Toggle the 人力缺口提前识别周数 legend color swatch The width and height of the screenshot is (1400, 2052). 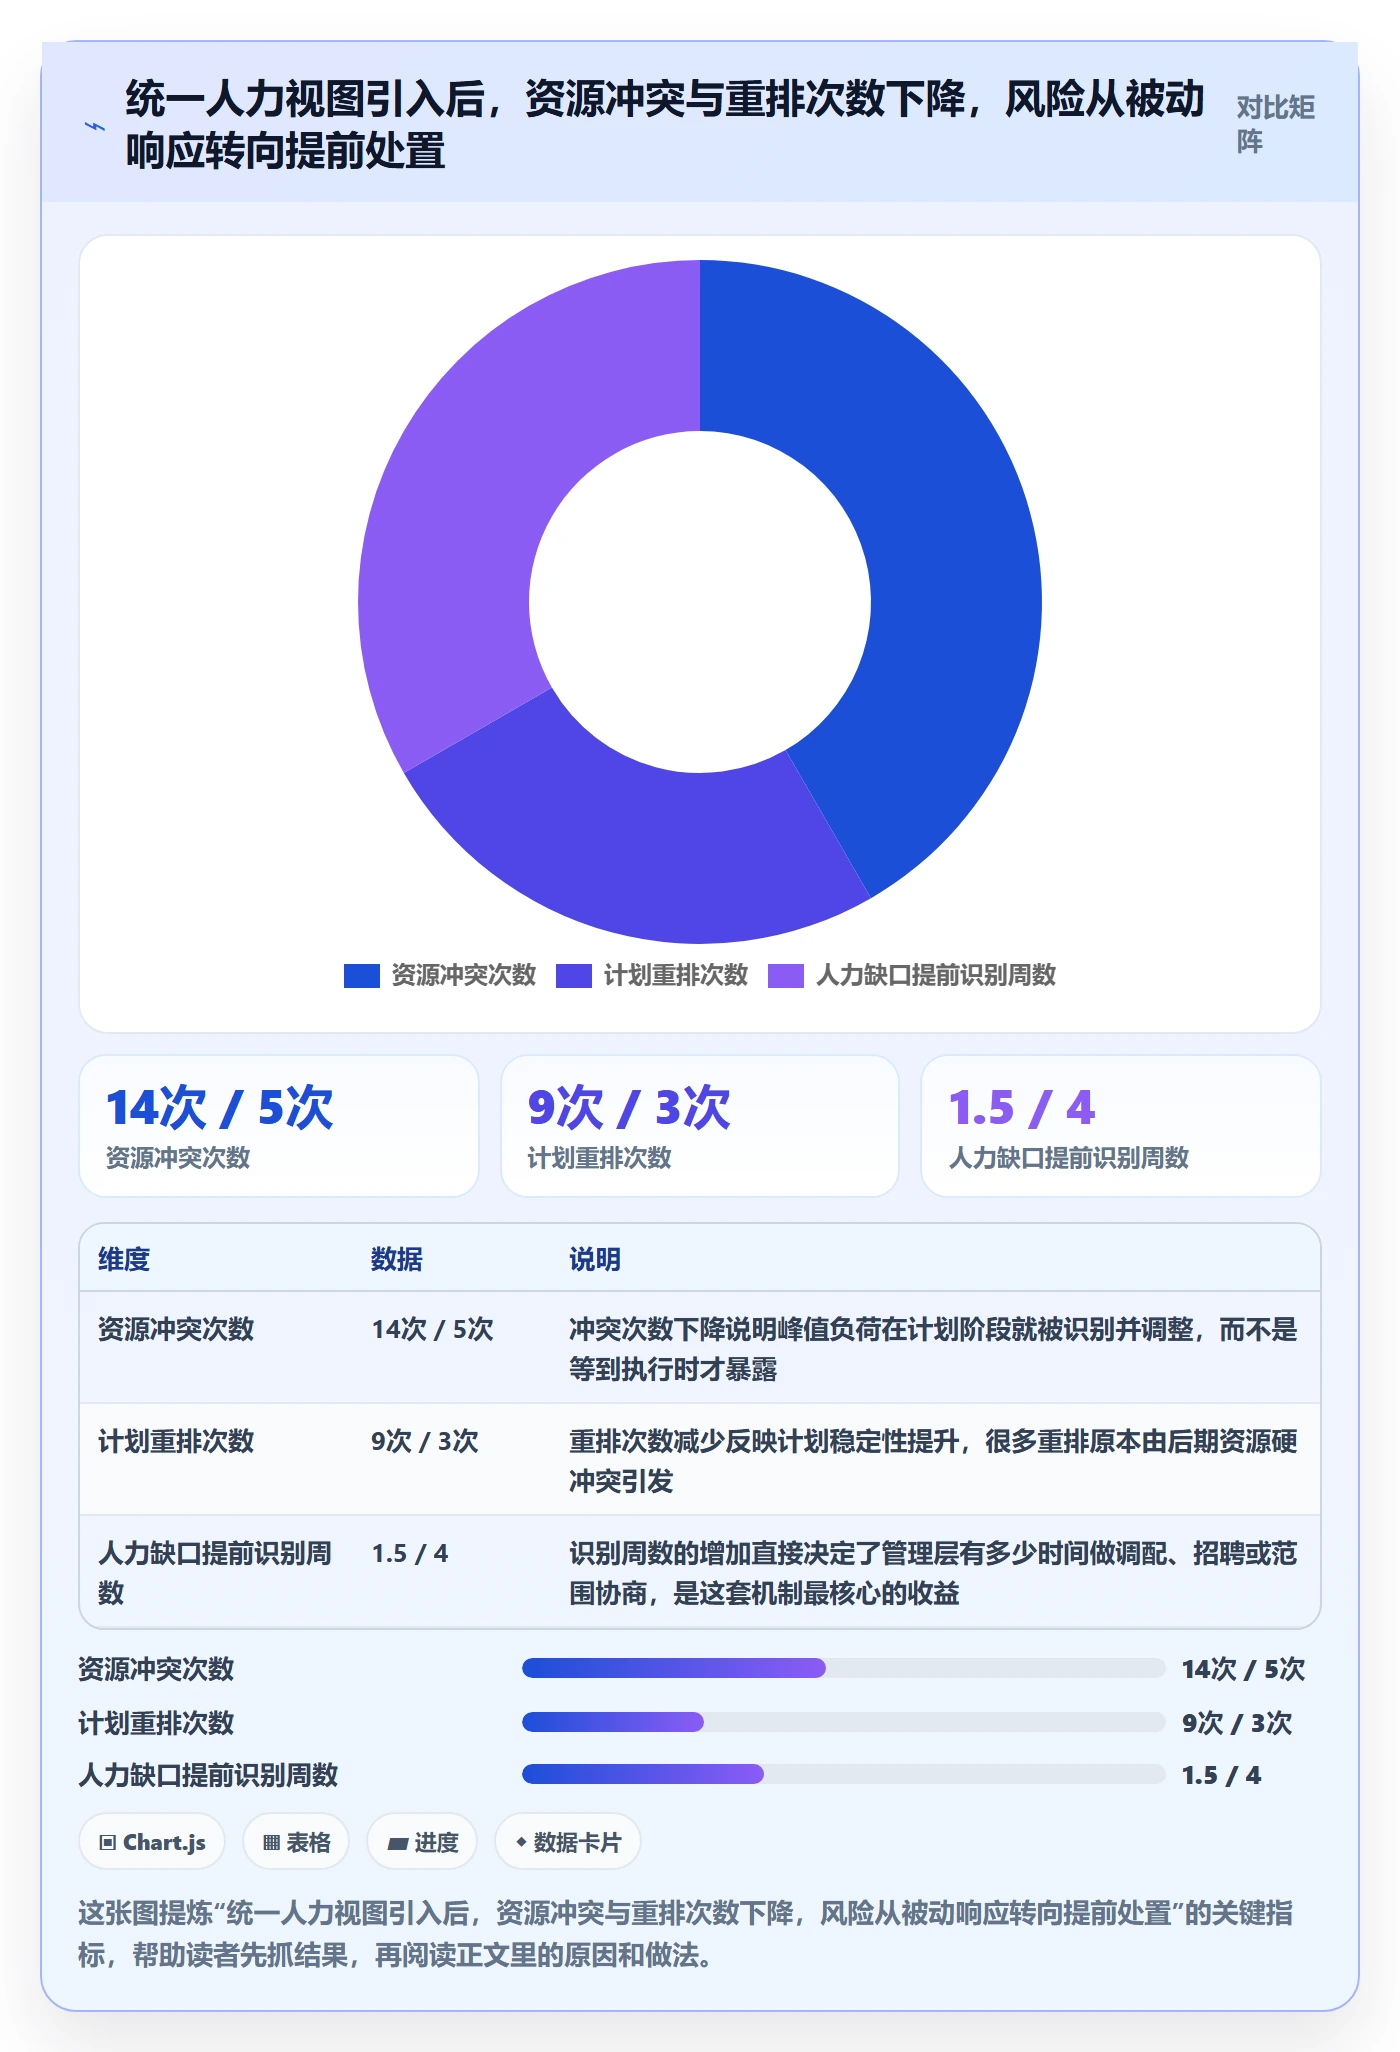tap(786, 976)
